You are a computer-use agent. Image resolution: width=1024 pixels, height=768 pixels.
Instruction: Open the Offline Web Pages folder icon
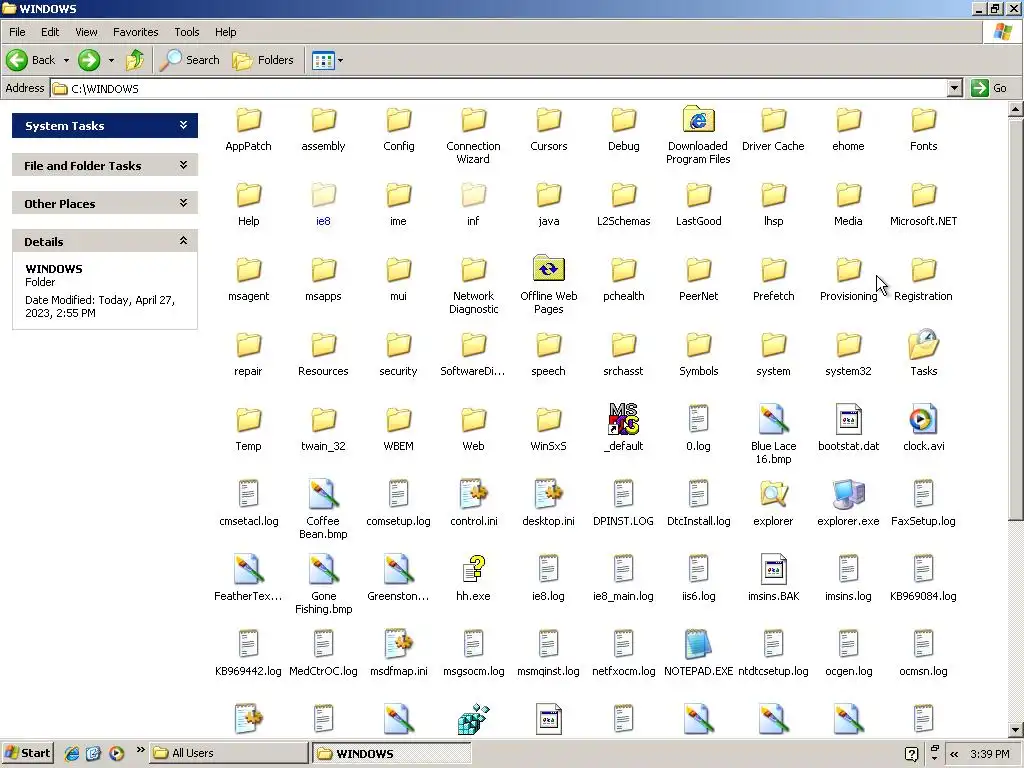549,269
